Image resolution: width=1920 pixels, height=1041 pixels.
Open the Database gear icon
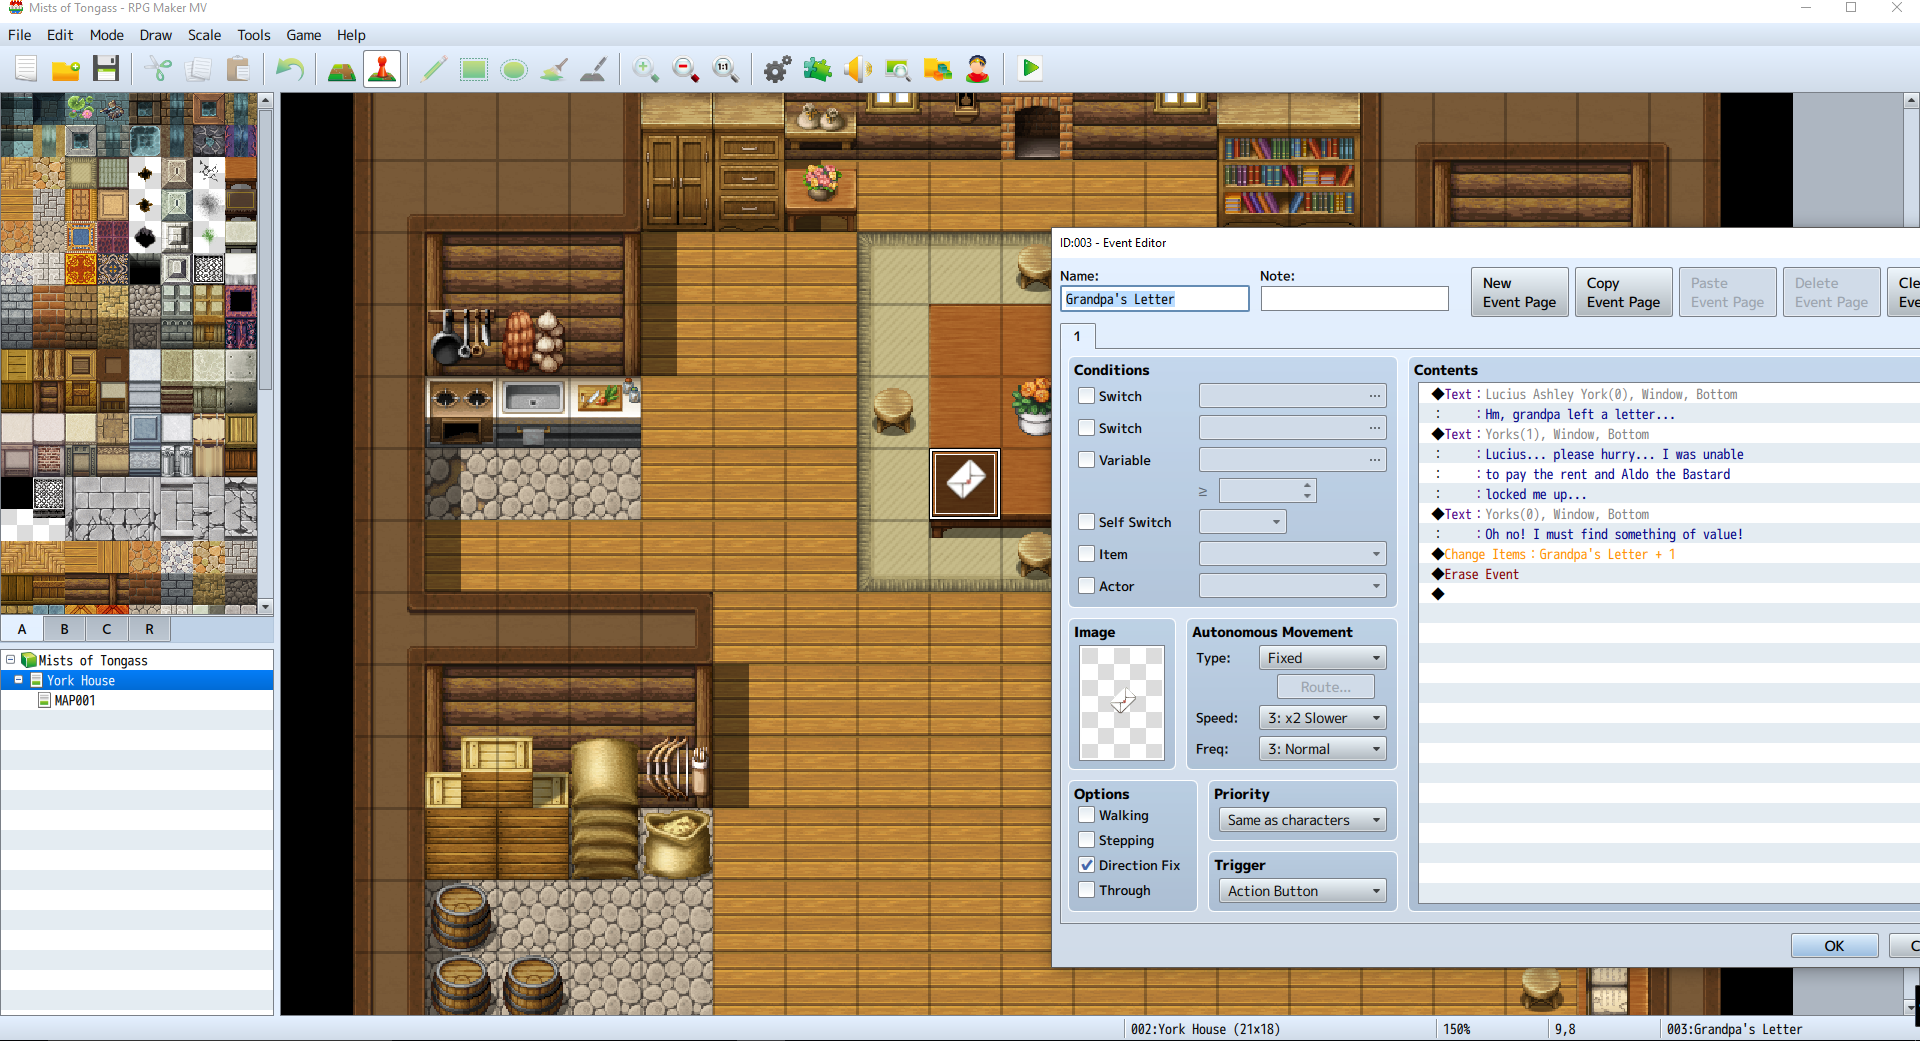coord(777,69)
